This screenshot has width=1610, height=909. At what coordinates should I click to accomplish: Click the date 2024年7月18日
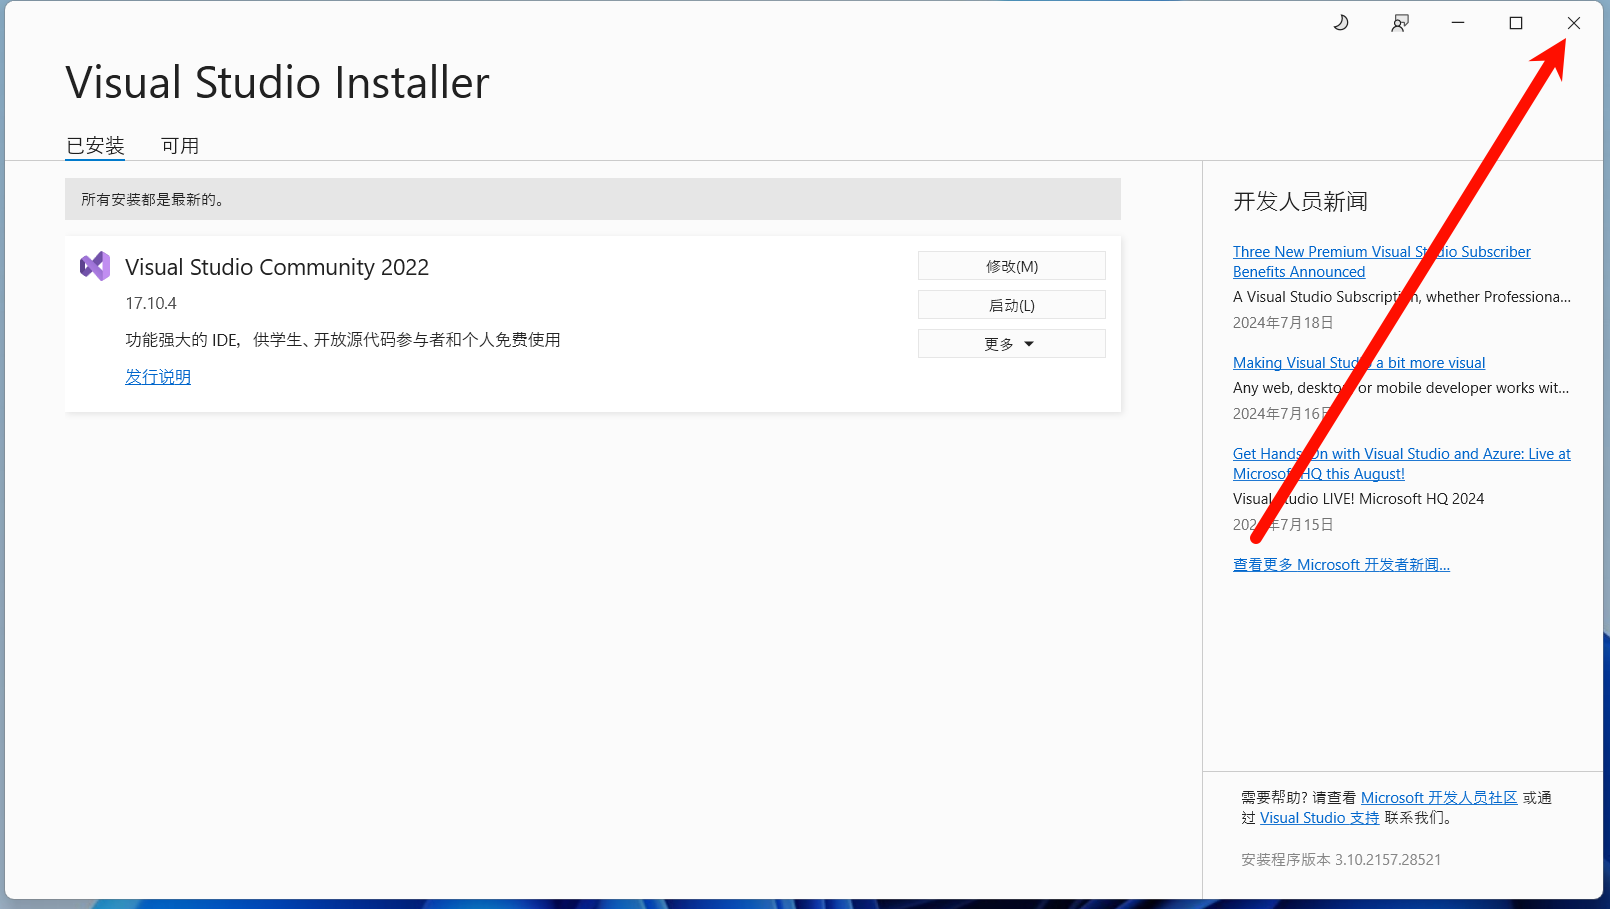click(x=1283, y=323)
